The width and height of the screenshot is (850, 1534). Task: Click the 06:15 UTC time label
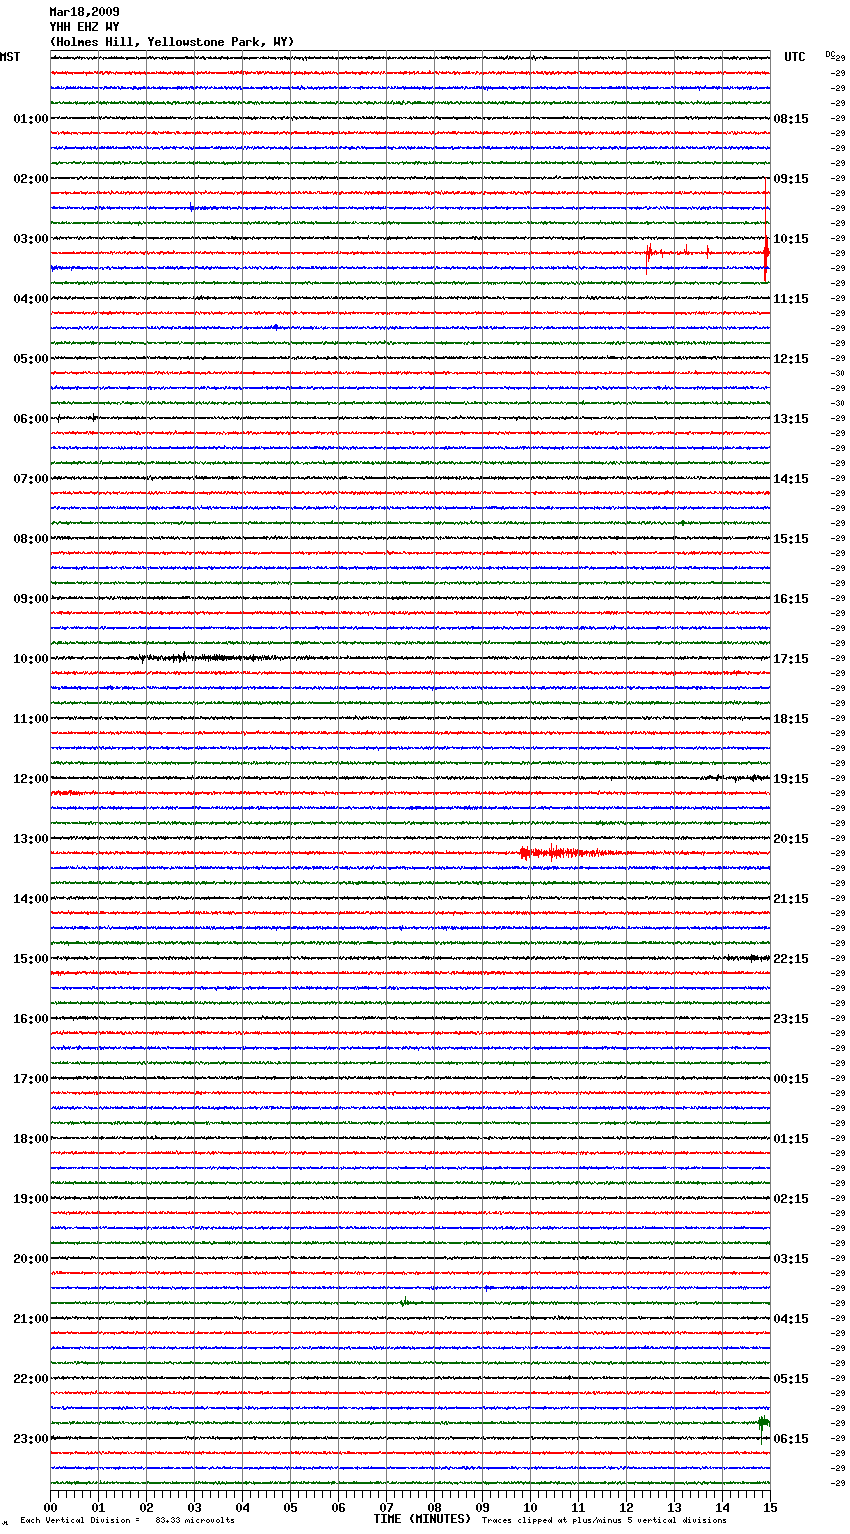[791, 1439]
